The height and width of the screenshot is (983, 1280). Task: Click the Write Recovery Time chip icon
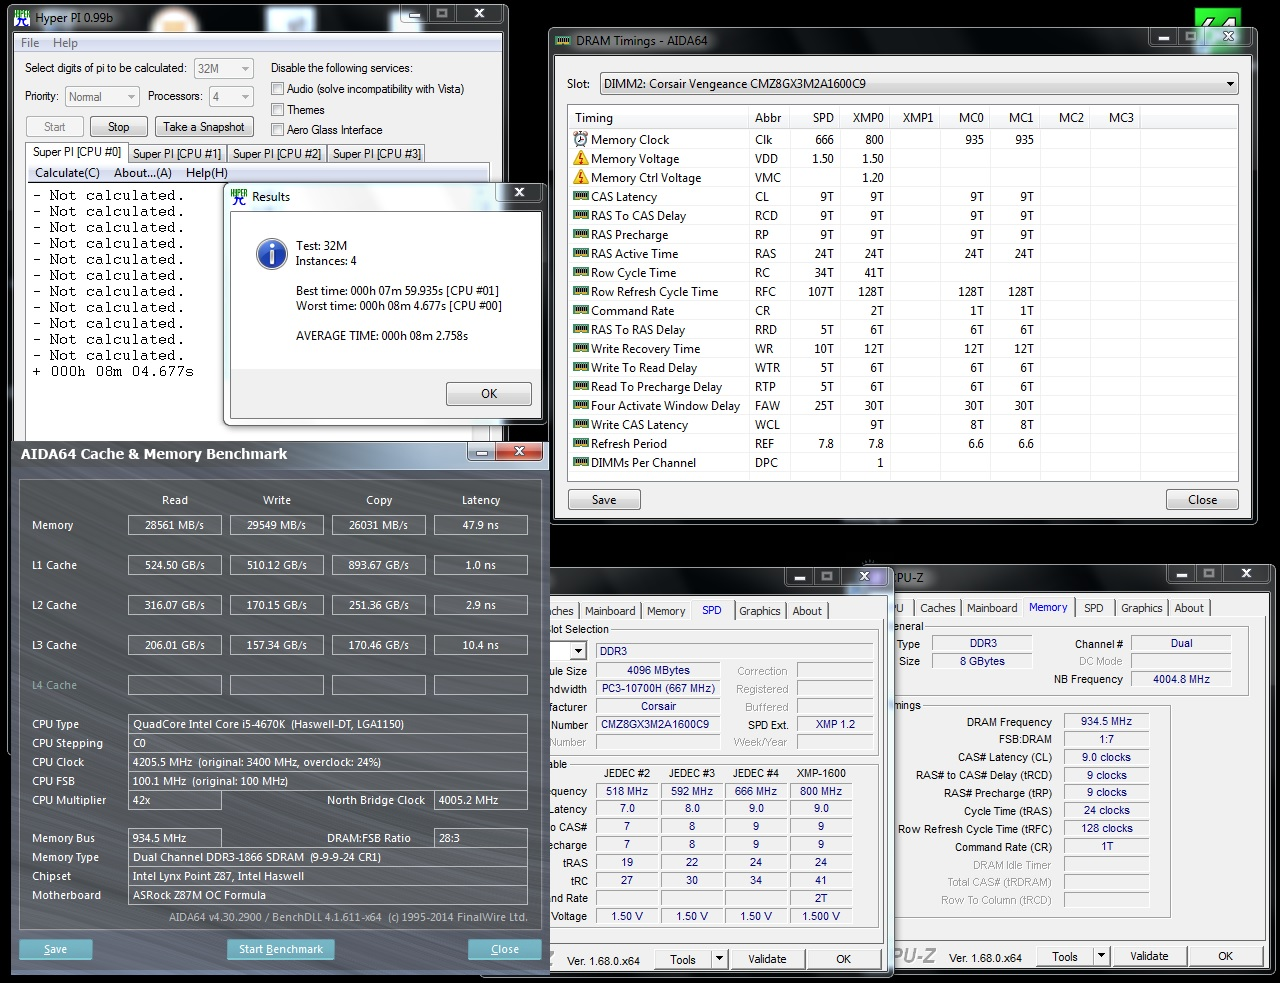581,348
